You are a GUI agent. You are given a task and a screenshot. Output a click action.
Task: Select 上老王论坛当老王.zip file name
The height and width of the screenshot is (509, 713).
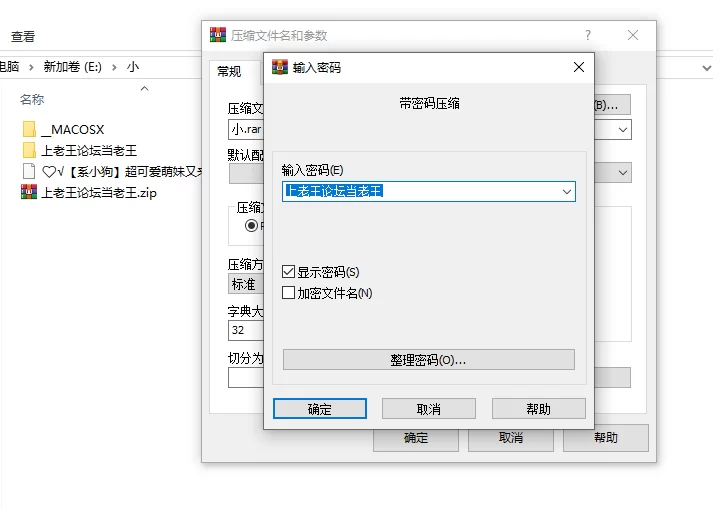(x=99, y=192)
